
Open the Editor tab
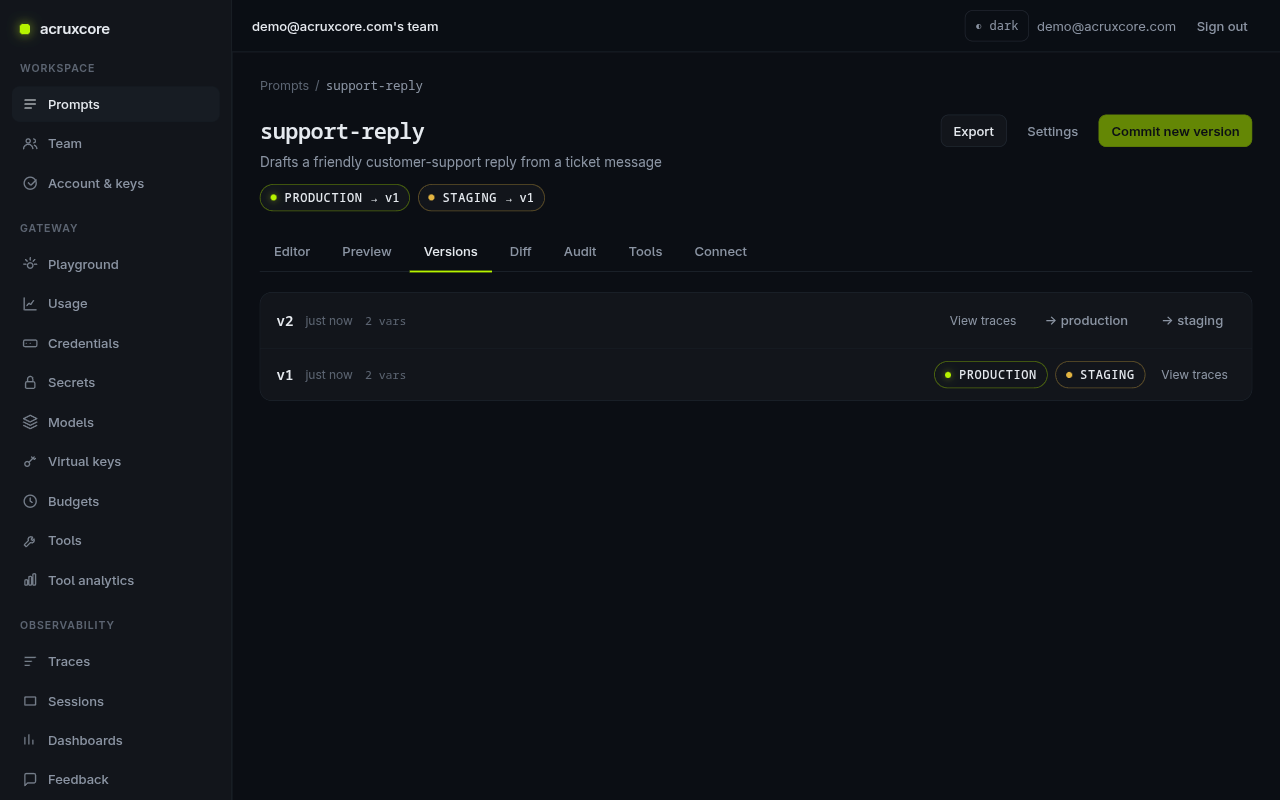point(292,251)
